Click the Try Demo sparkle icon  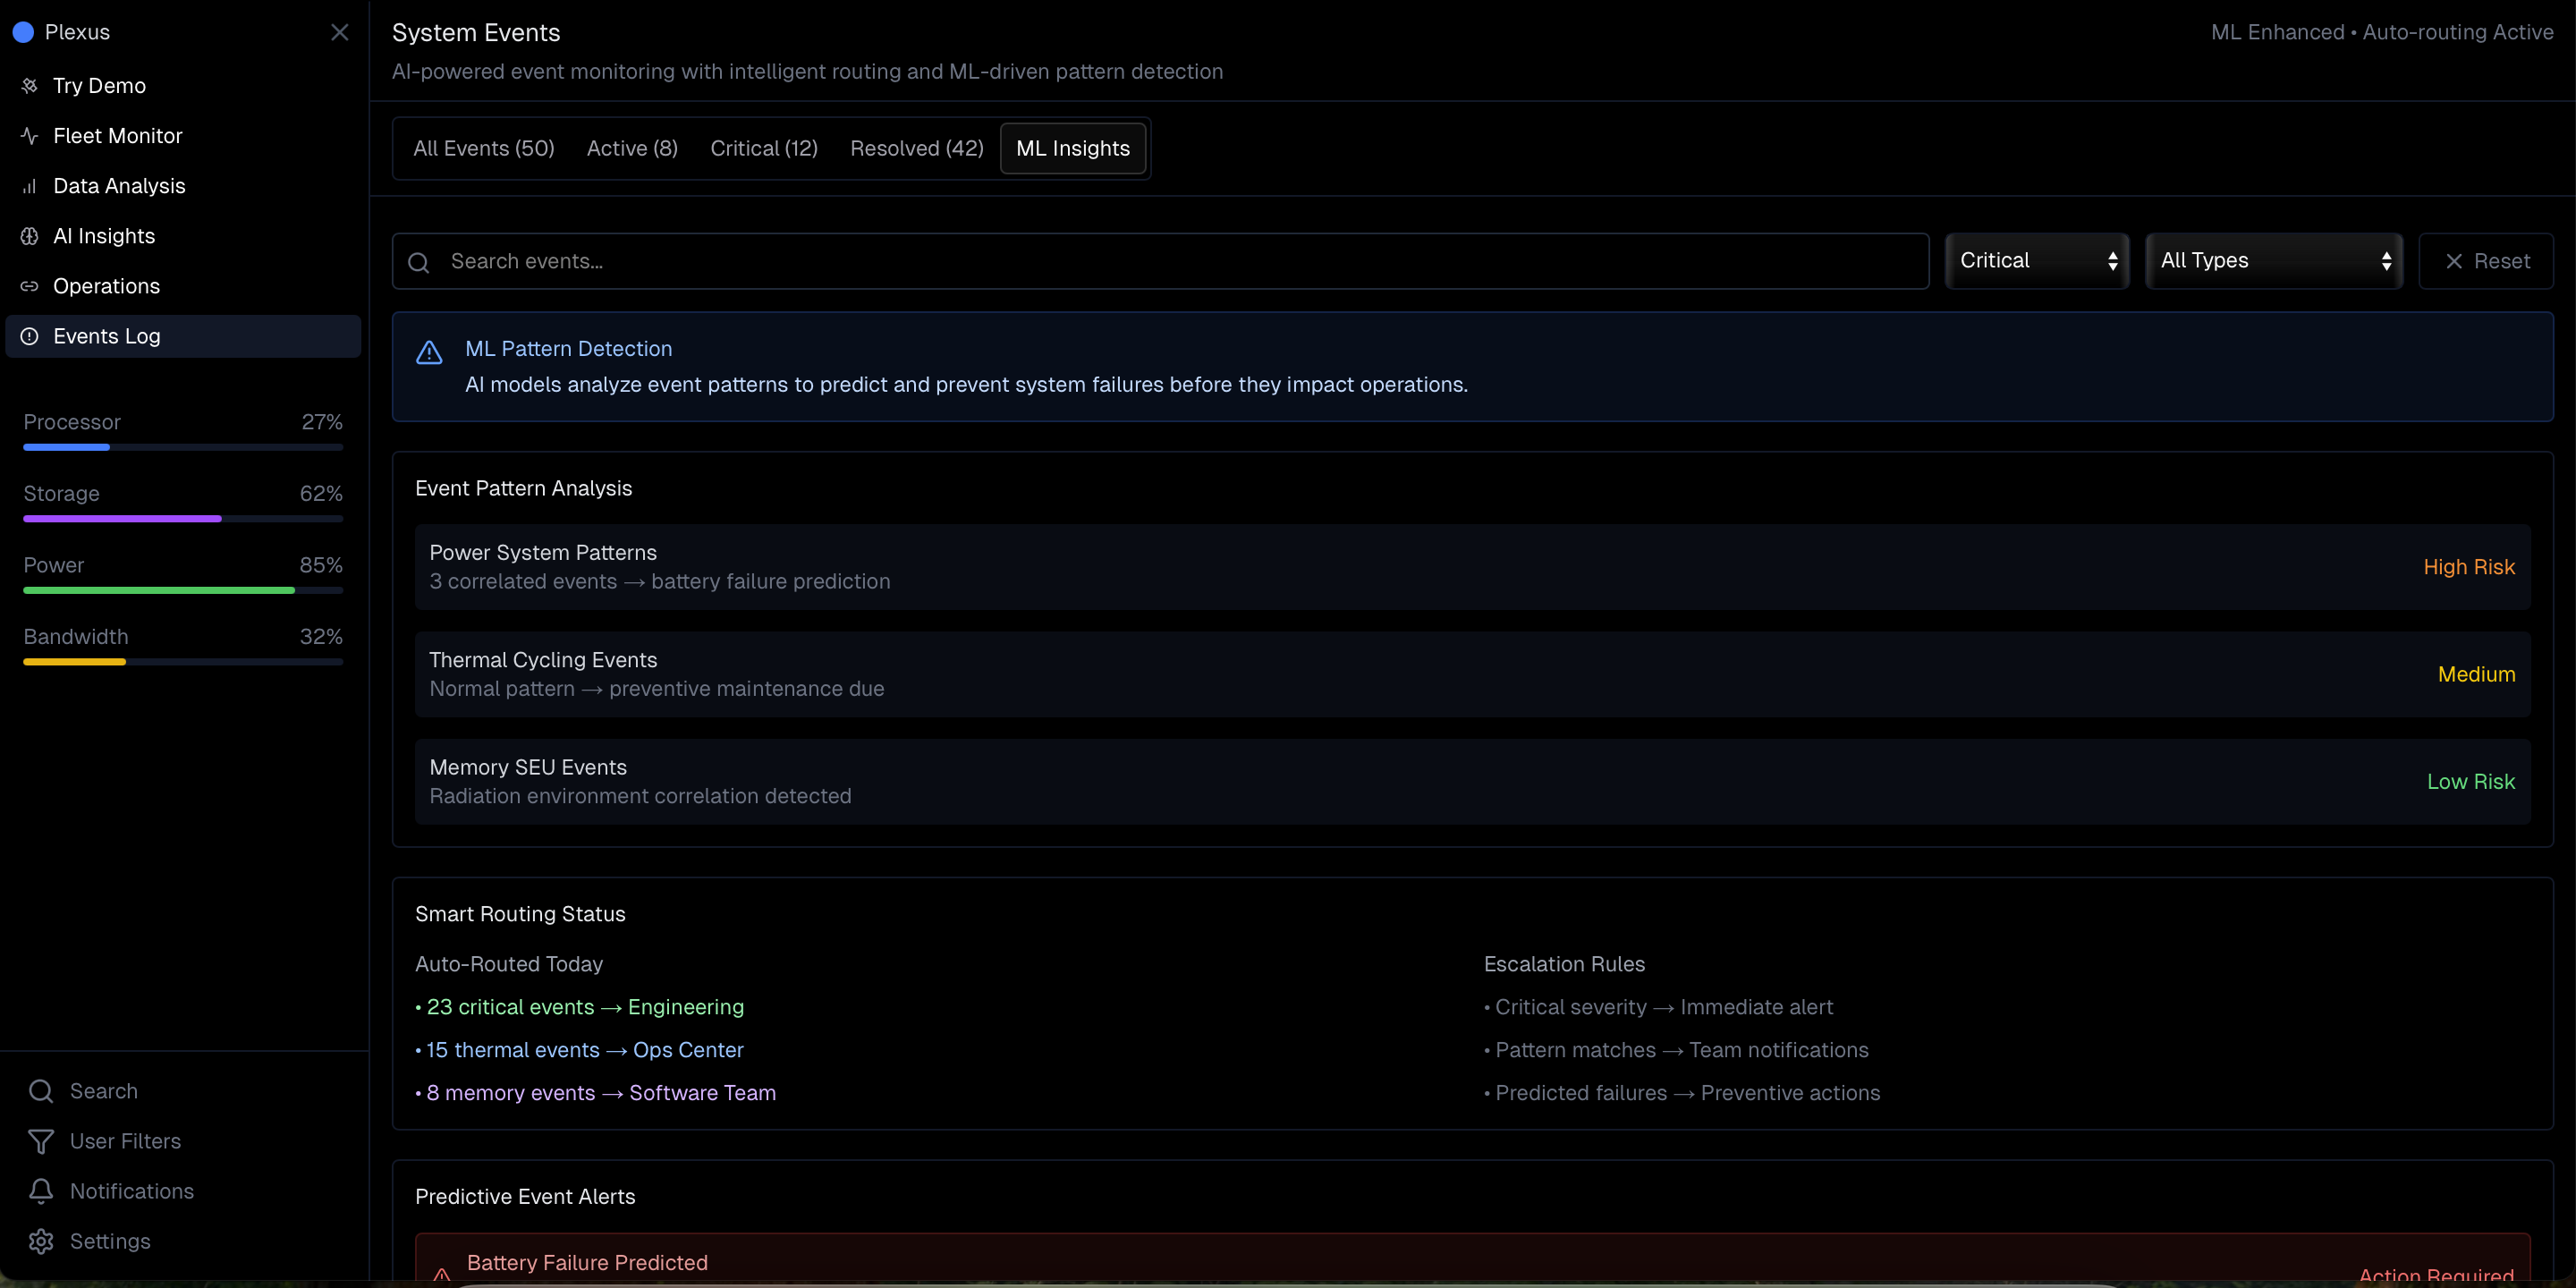point(29,86)
